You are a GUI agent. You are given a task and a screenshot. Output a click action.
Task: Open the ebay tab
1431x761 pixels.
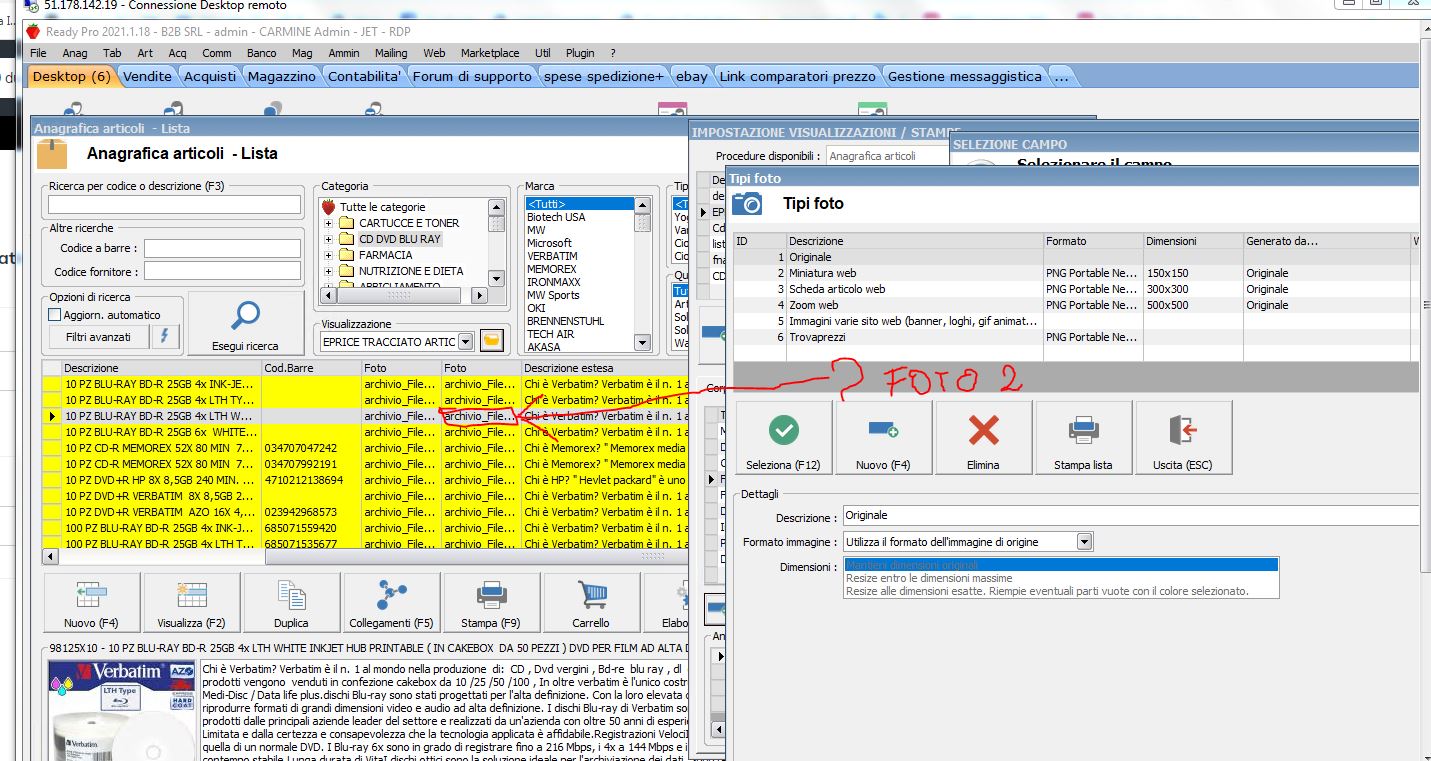[691, 76]
